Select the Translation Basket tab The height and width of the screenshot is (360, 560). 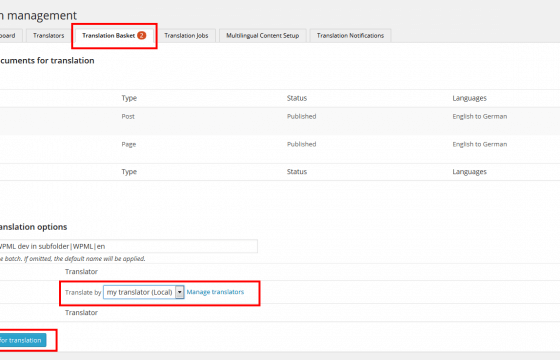coord(114,35)
